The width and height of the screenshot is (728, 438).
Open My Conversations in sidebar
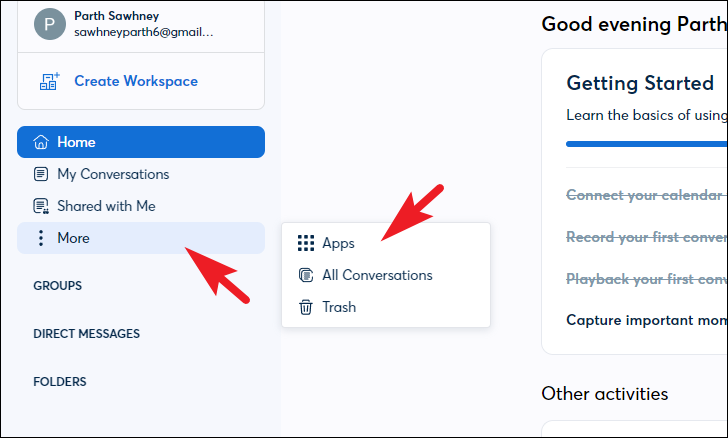click(141, 174)
